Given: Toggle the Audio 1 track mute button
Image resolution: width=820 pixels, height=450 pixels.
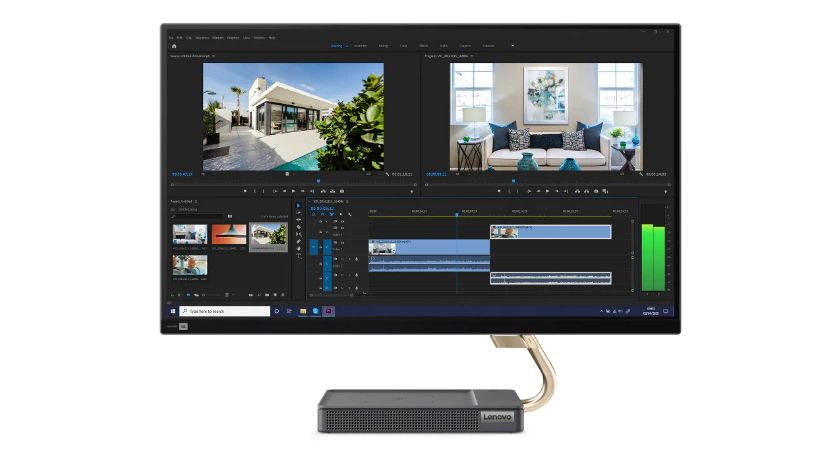Looking at the screenshot, I should (343, 259).
